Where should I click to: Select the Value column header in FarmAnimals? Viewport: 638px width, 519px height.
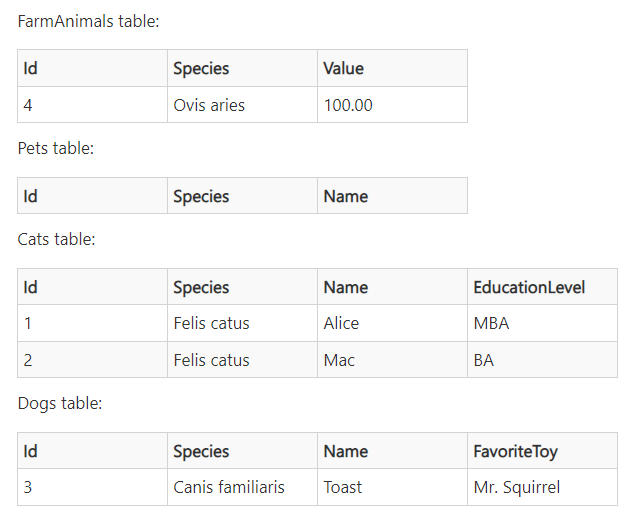click(392, 68)
